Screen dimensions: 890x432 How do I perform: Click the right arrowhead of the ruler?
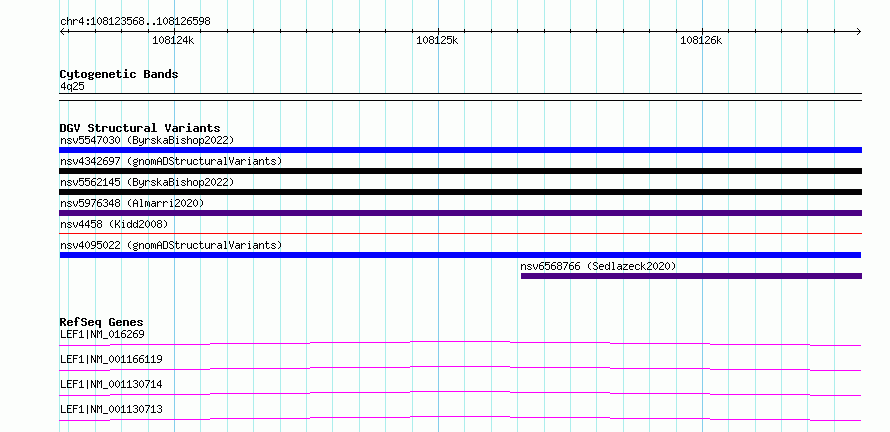click(x=858, y=31)
